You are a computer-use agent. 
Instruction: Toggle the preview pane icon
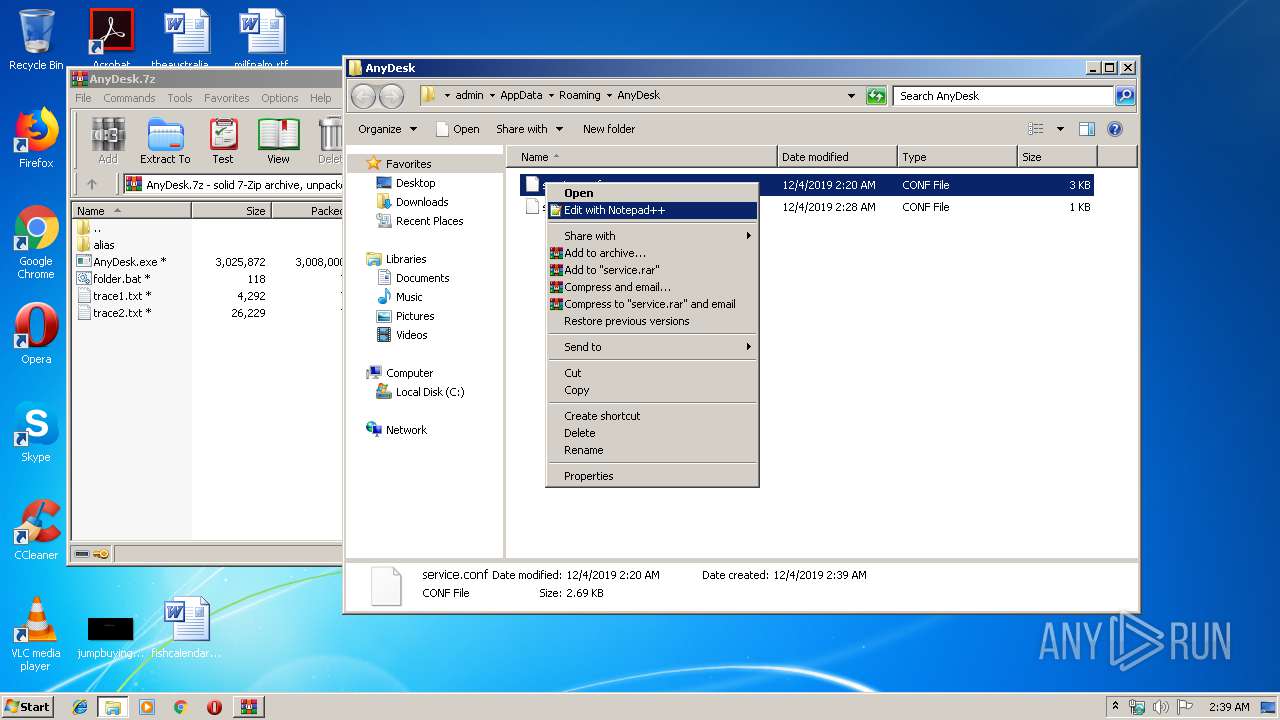pos(1087,129)
